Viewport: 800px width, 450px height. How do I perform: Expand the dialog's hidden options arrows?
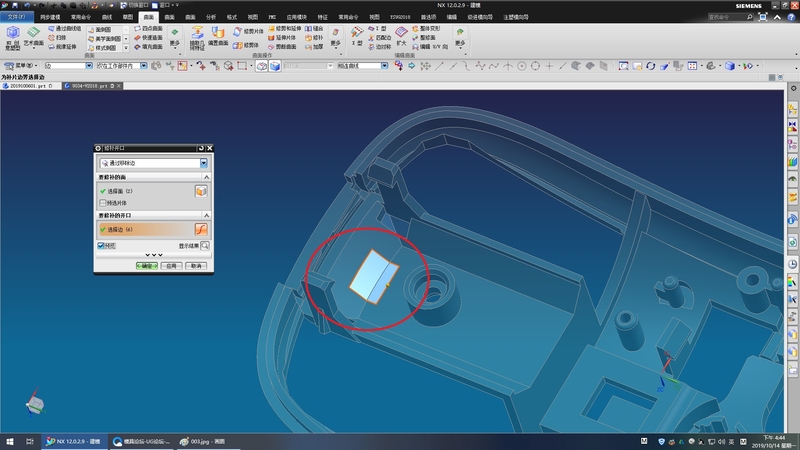point(153,255)
